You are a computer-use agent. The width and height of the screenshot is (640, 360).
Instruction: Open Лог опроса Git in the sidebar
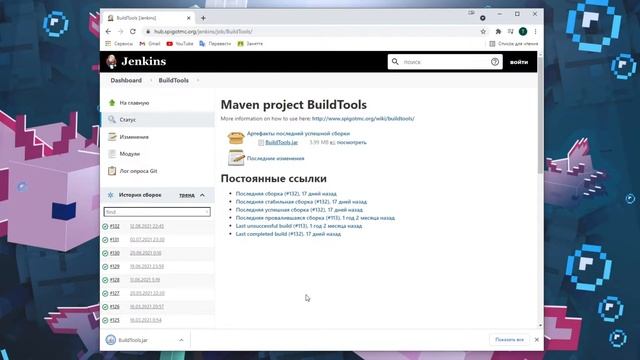pyautogui.click(x=138, y=171)
